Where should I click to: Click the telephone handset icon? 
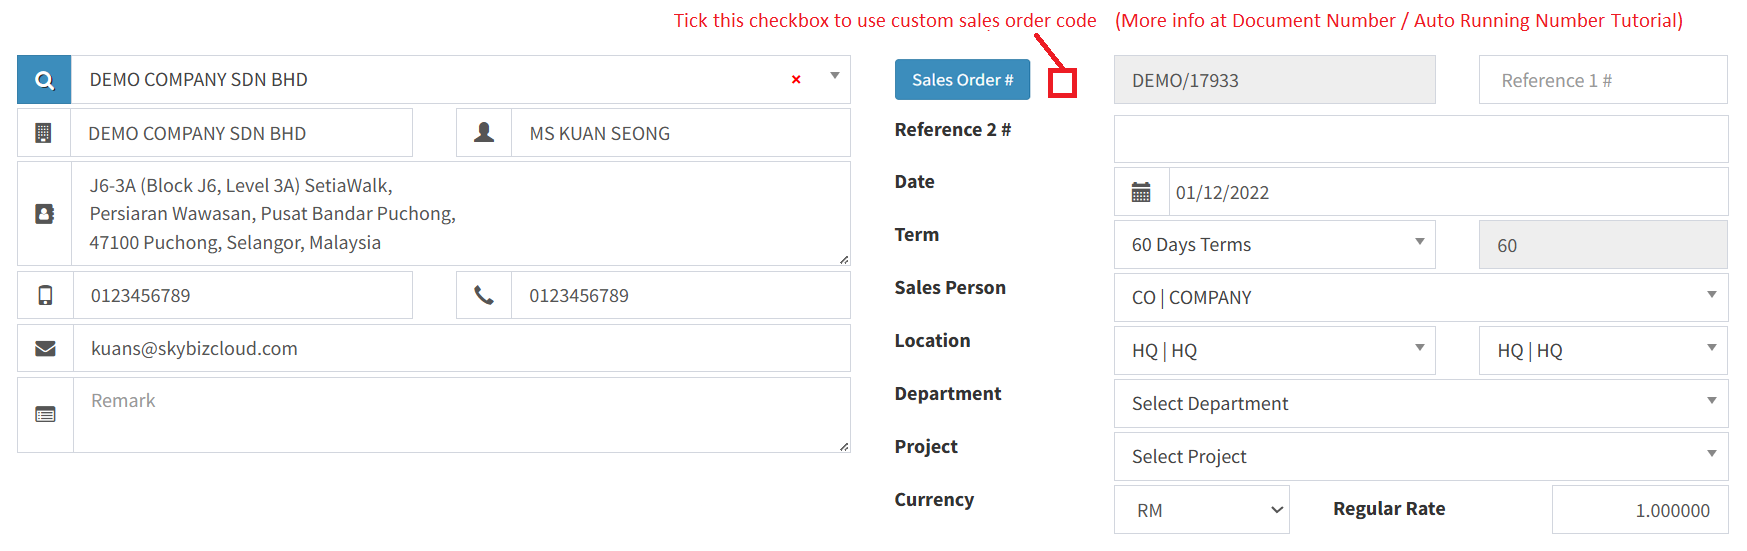484,295
